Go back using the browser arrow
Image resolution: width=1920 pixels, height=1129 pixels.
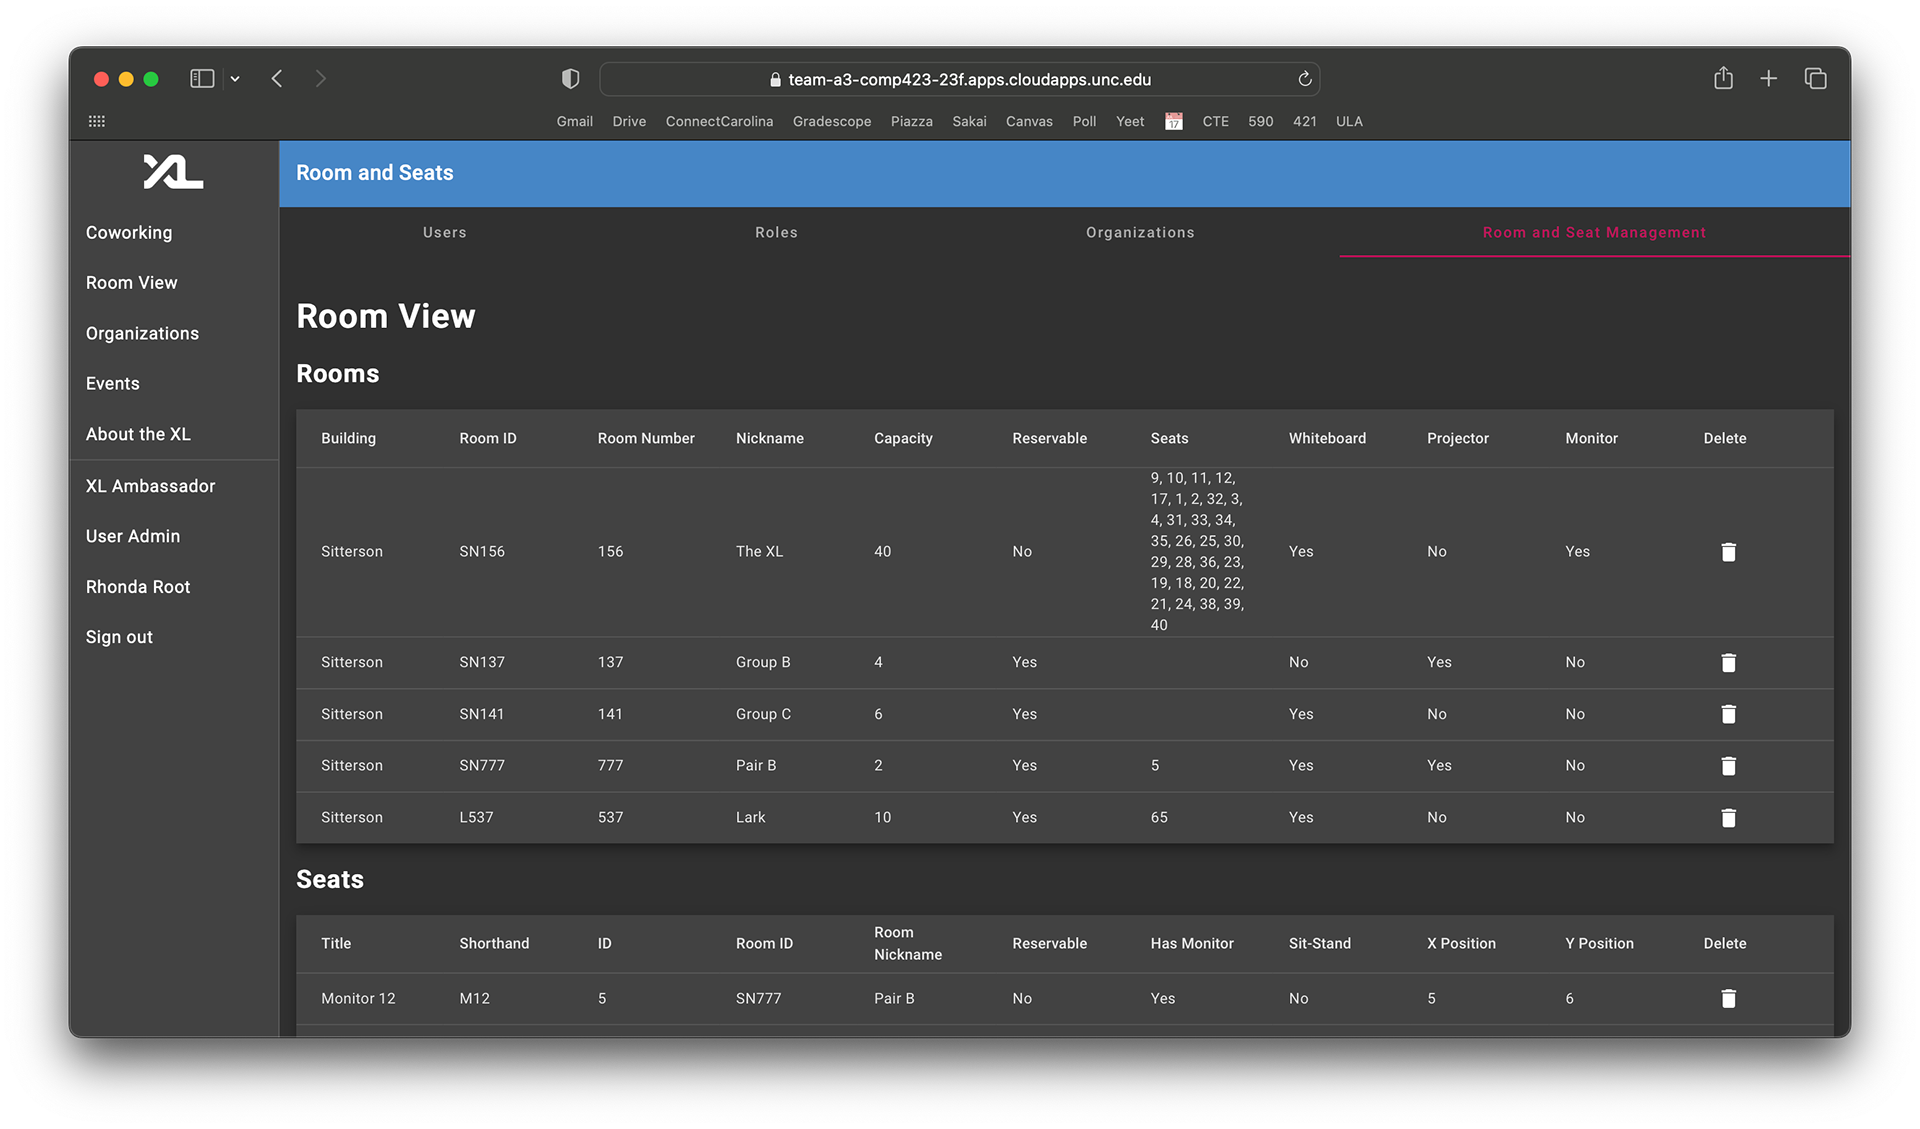[277, 79]
